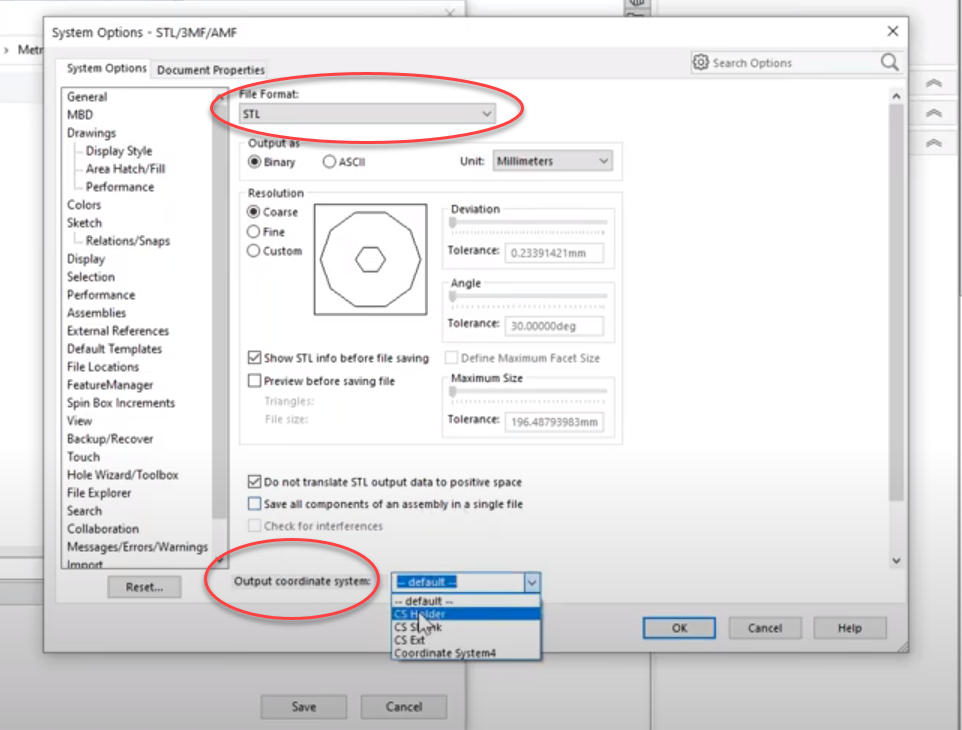Viewport: 962px width, 730px height.
Task: Click the Reset button
Action: [144, 587]
